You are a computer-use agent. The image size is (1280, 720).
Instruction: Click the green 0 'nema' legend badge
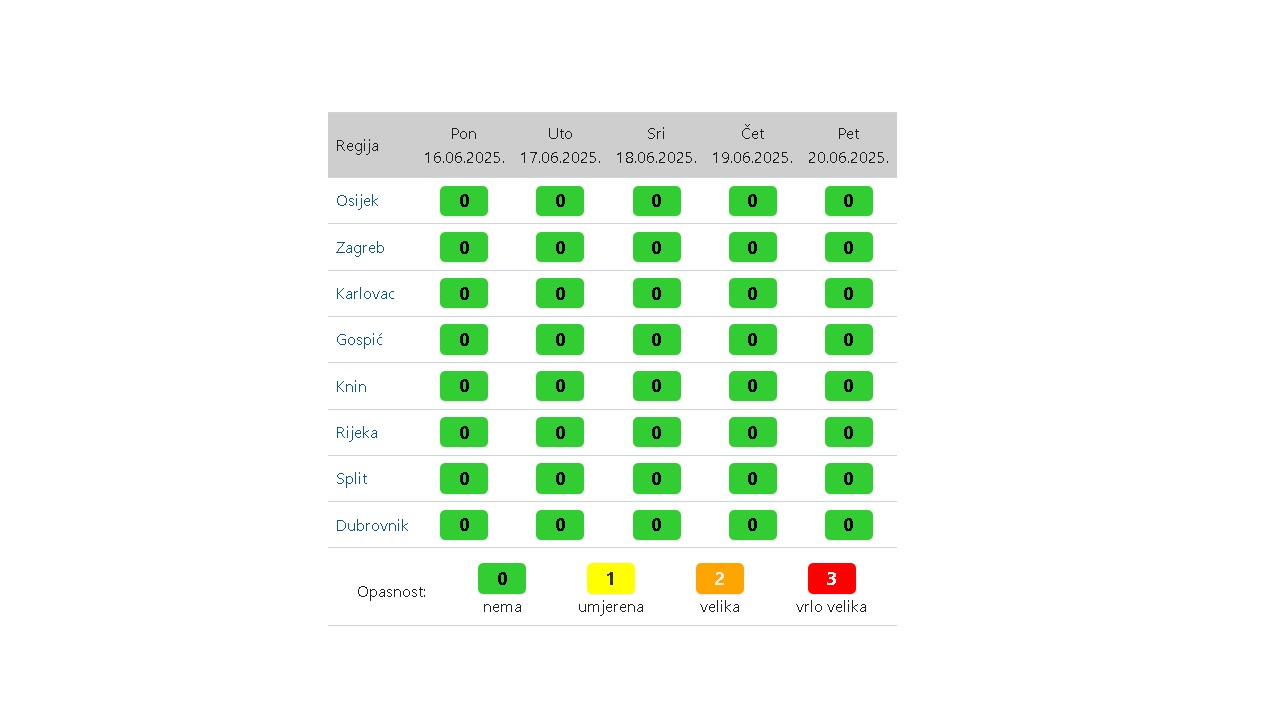coord(502,579)
